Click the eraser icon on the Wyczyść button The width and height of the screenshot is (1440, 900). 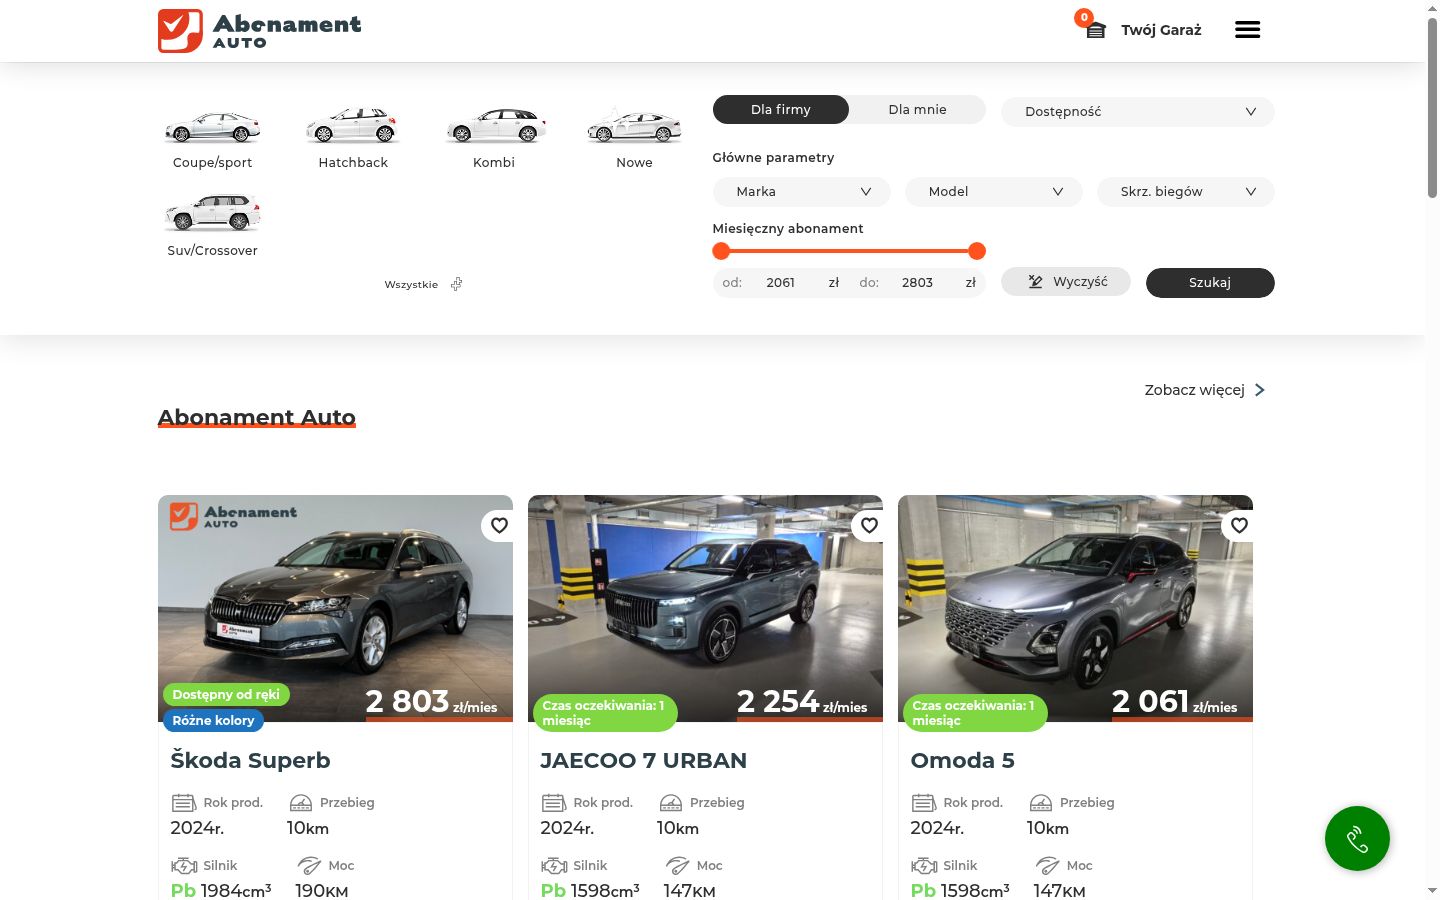point(1036,282)
